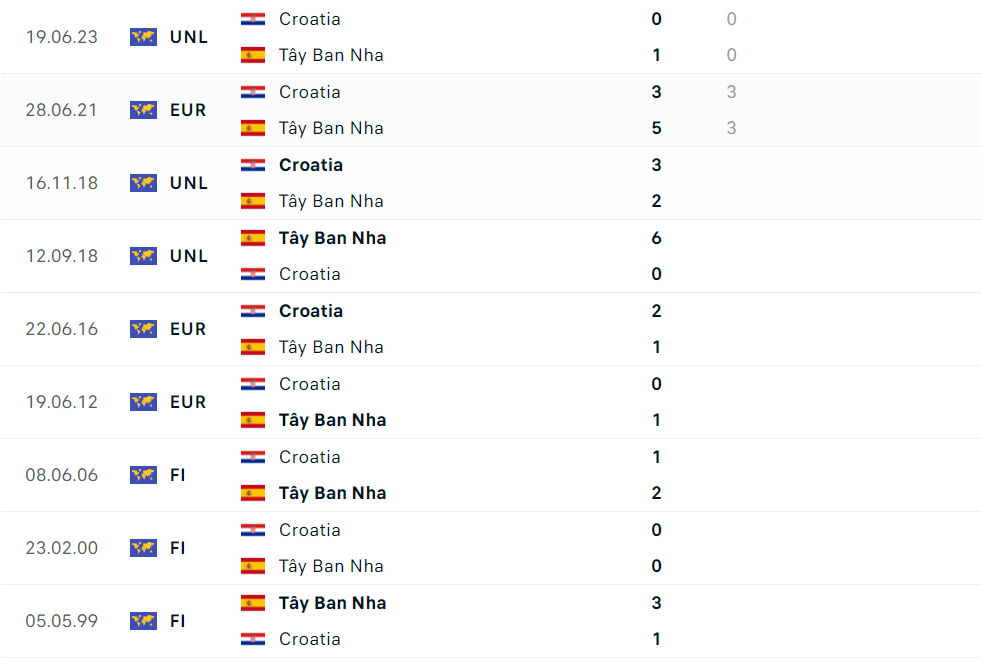This screenshot has height=658, width=981.
Task: Click the Croatia flag in the 23.02.00 match
Action: [x=253, y=530]
